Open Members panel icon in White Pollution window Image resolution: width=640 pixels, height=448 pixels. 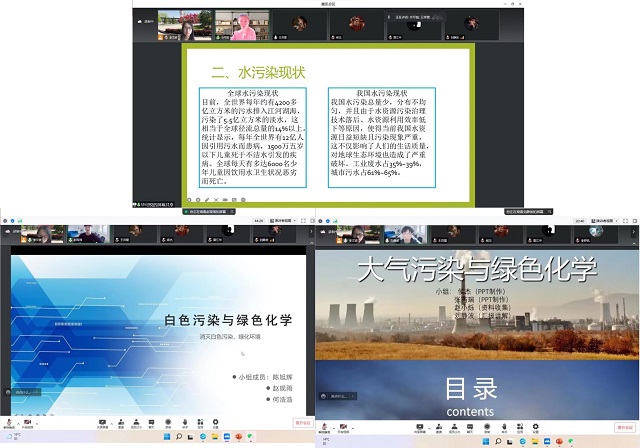point(136,424)
